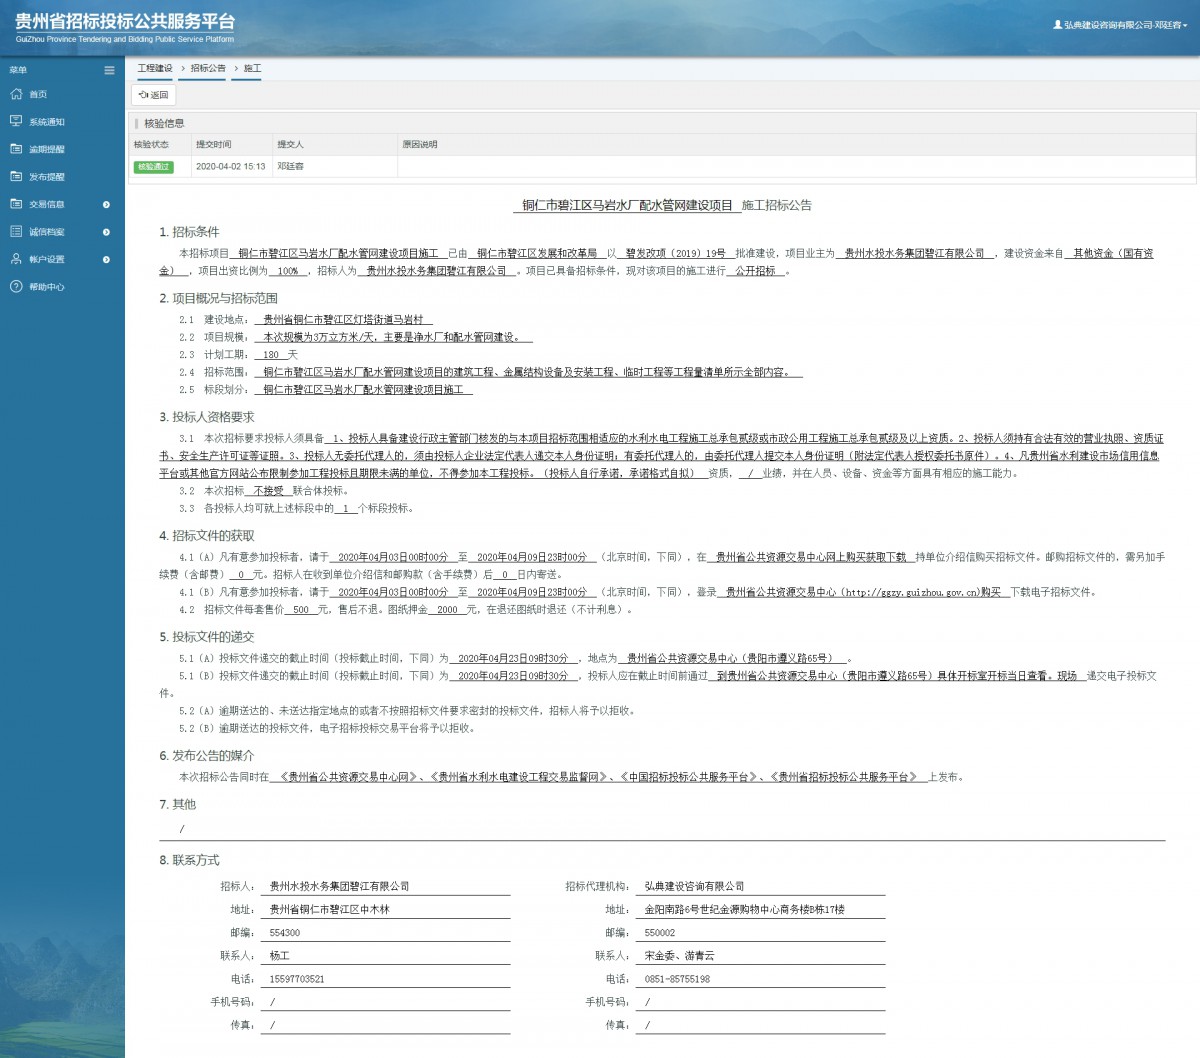Click the 2020-04-02 15:13 submission time cell
The image size is (1200, 1058).
(230, 167)
